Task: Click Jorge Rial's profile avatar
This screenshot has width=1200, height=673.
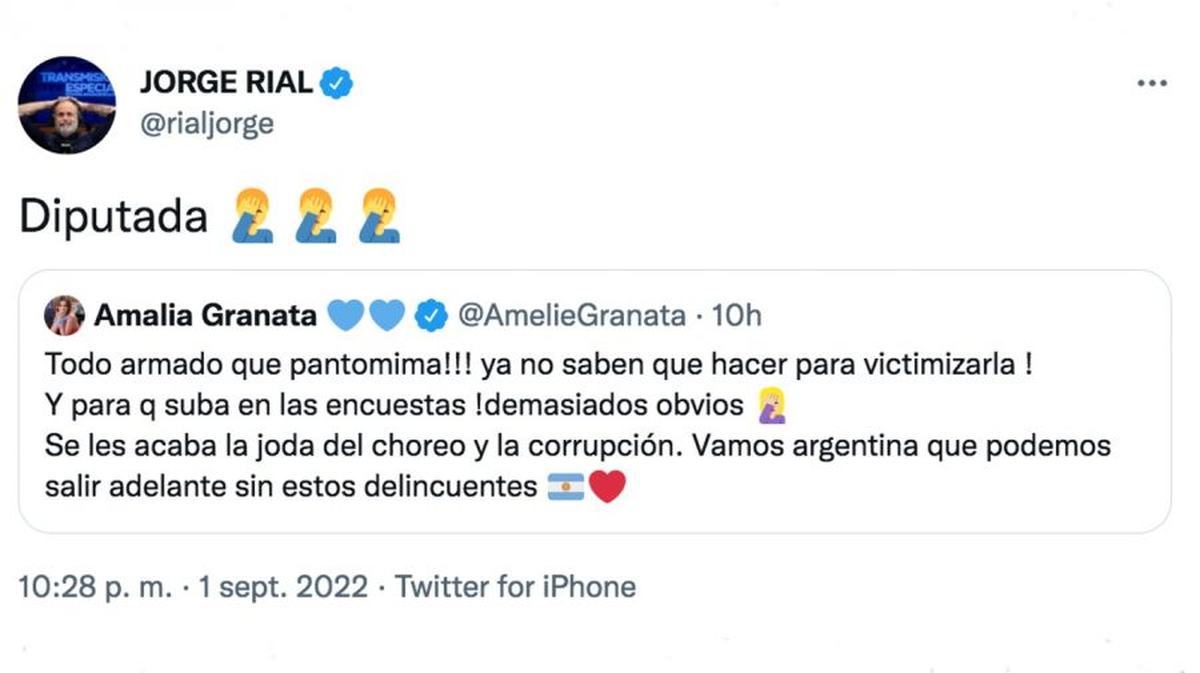Action: pos(67,104)
